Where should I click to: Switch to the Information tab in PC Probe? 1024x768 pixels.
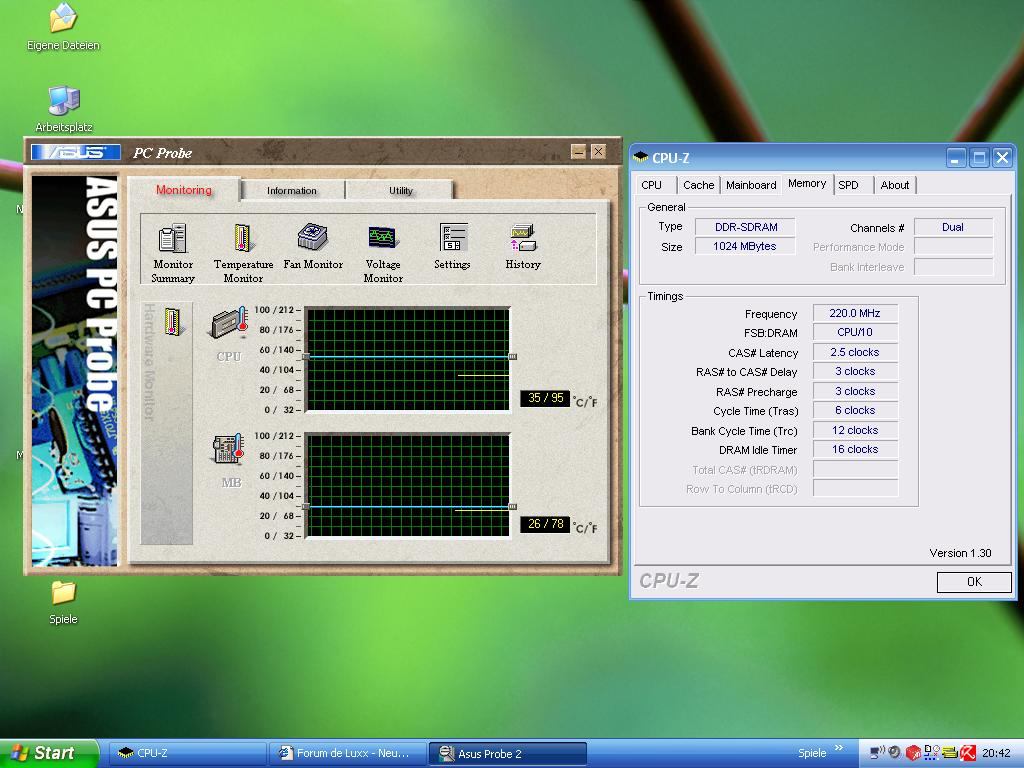292,190
